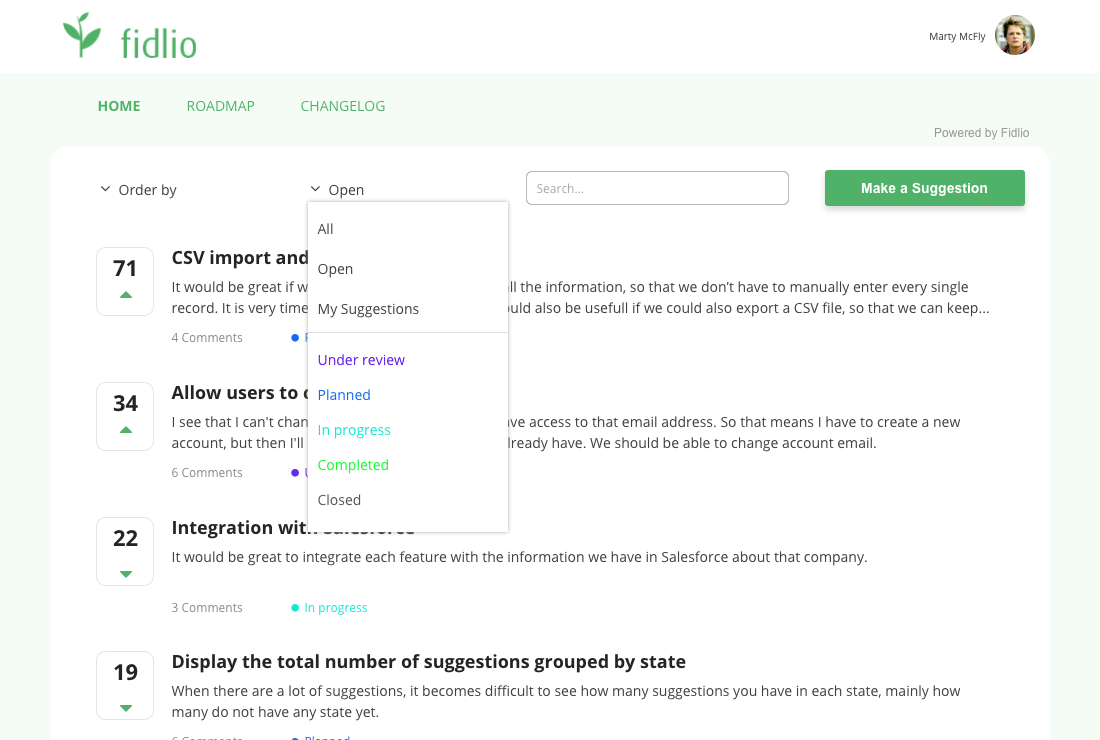Filter by Under review status
The image size is (1100, 740).
[361, 360]
